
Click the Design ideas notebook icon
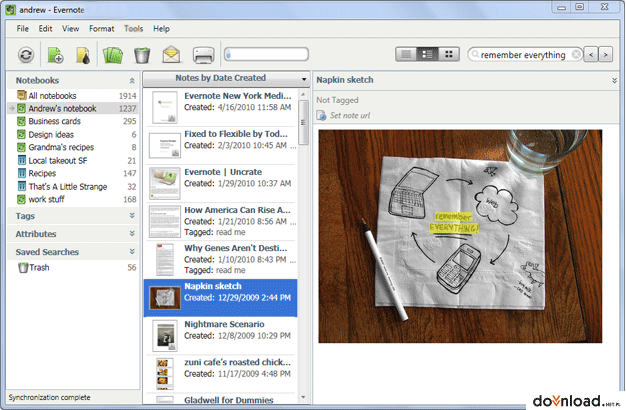[22, 135]
